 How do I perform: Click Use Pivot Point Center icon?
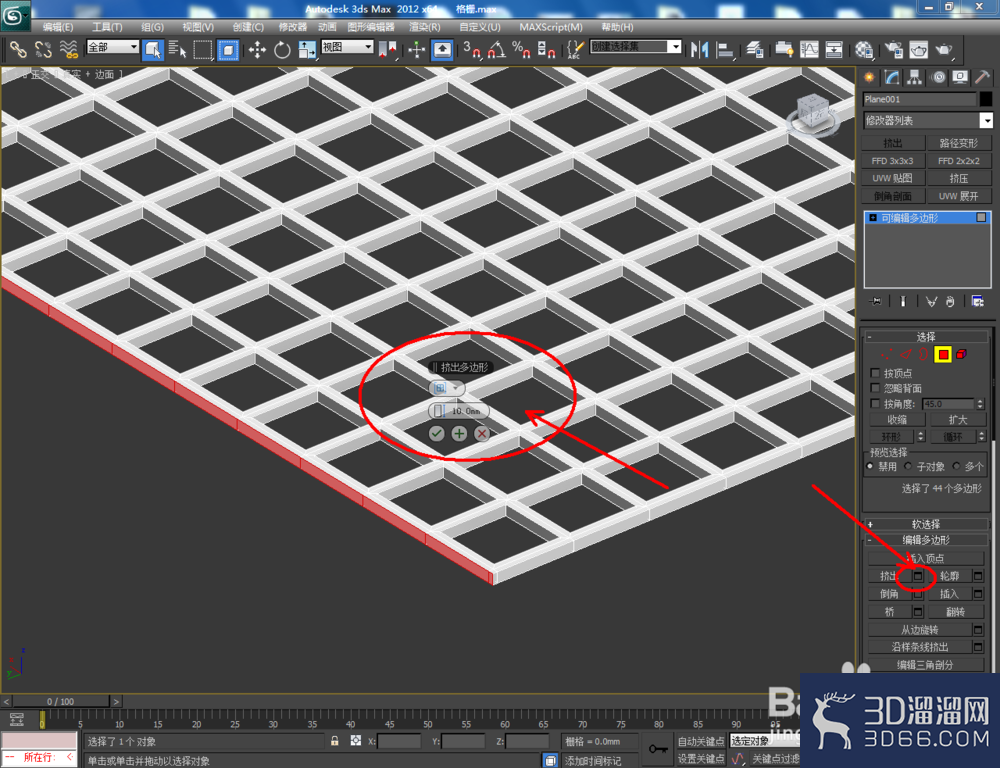pyautogui.click(x=387, y=49)
